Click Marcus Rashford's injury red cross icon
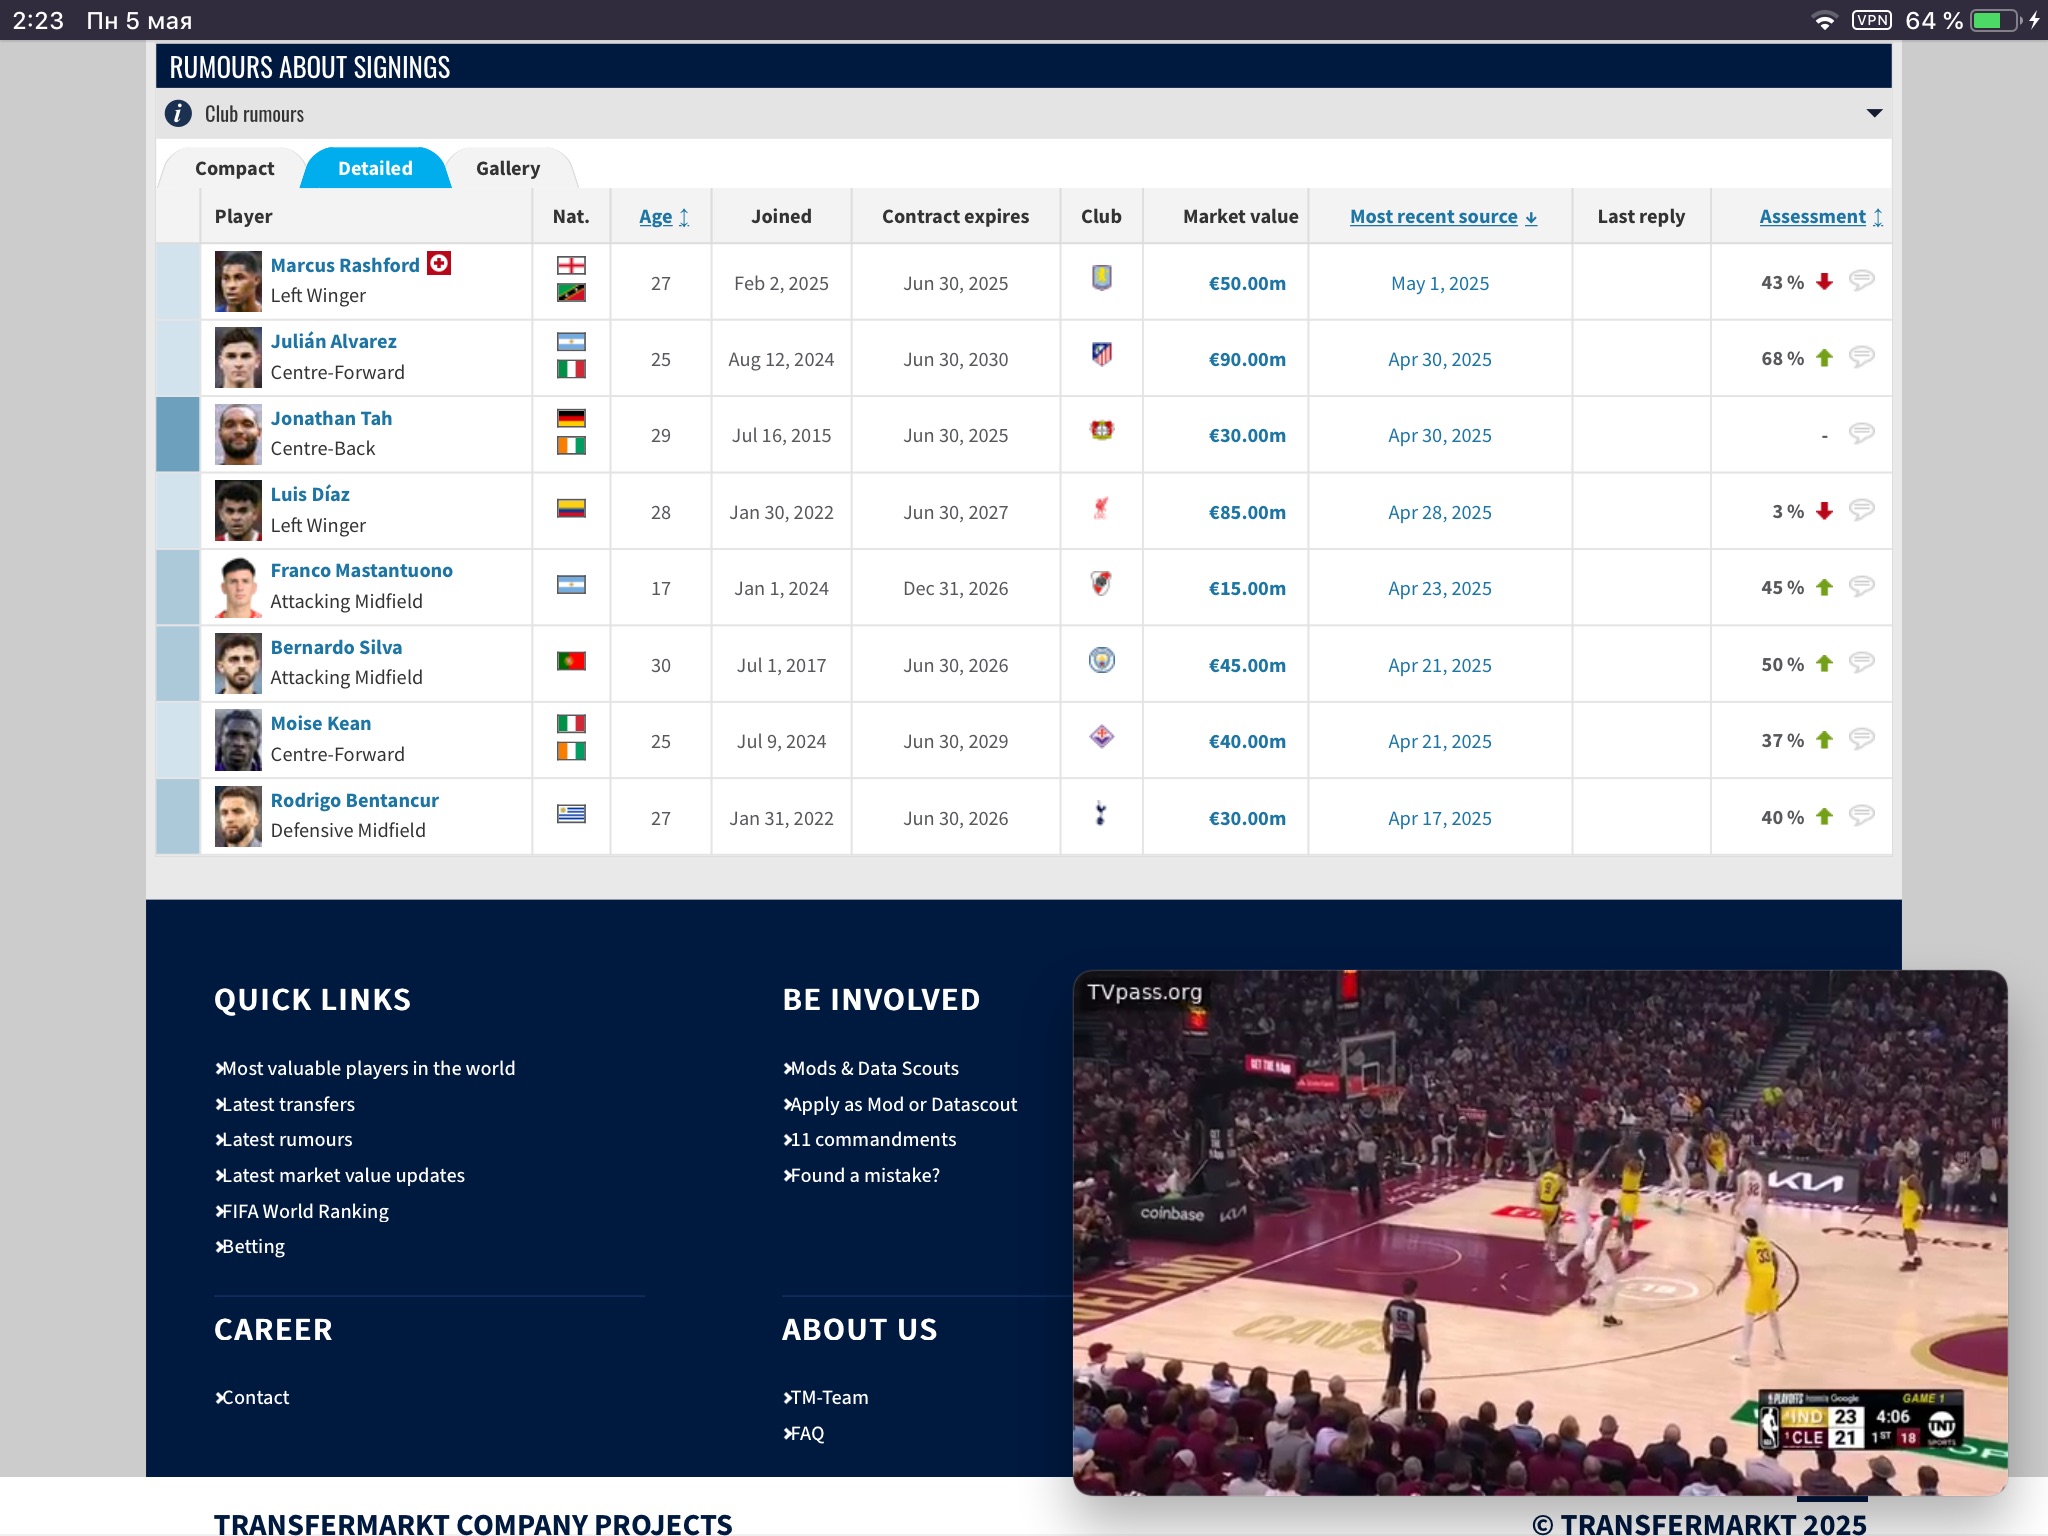Image resolution: width=2048 pixels, height=1536 pixels. point(439,263)
